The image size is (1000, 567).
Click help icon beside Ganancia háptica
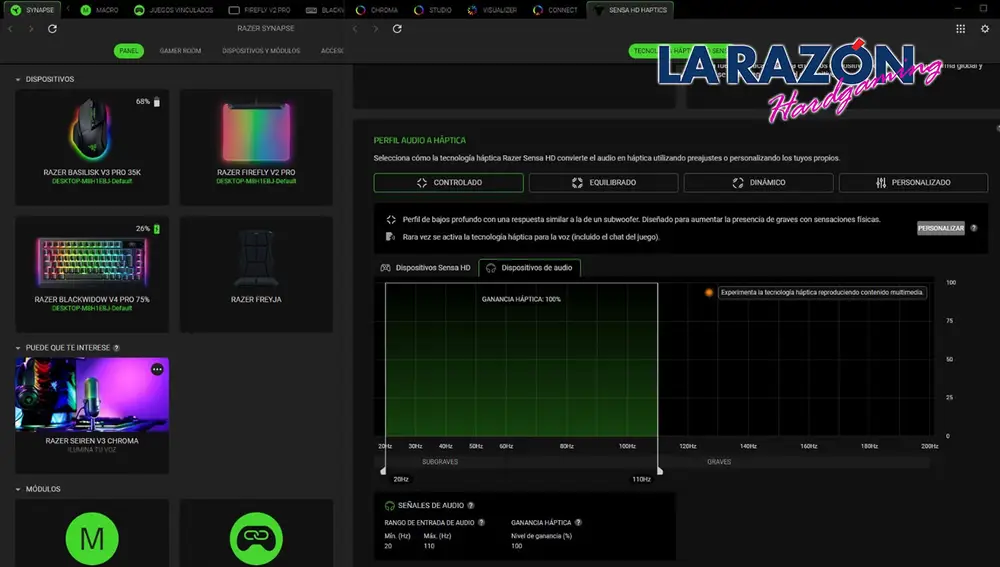[x=578, y=523]
